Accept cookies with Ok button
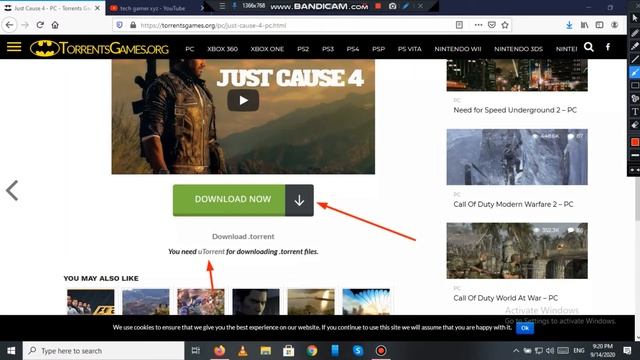 pos(525,328)
